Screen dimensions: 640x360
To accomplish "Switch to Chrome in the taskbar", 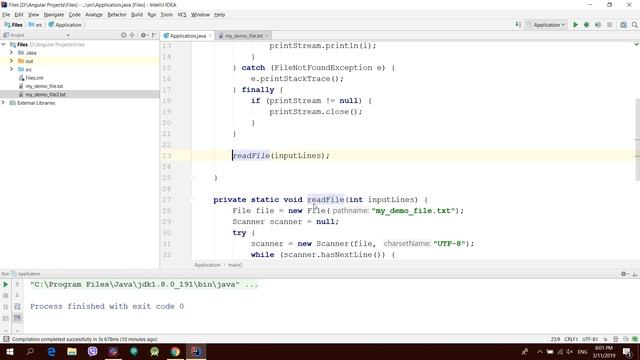I will tap(175, 351).
